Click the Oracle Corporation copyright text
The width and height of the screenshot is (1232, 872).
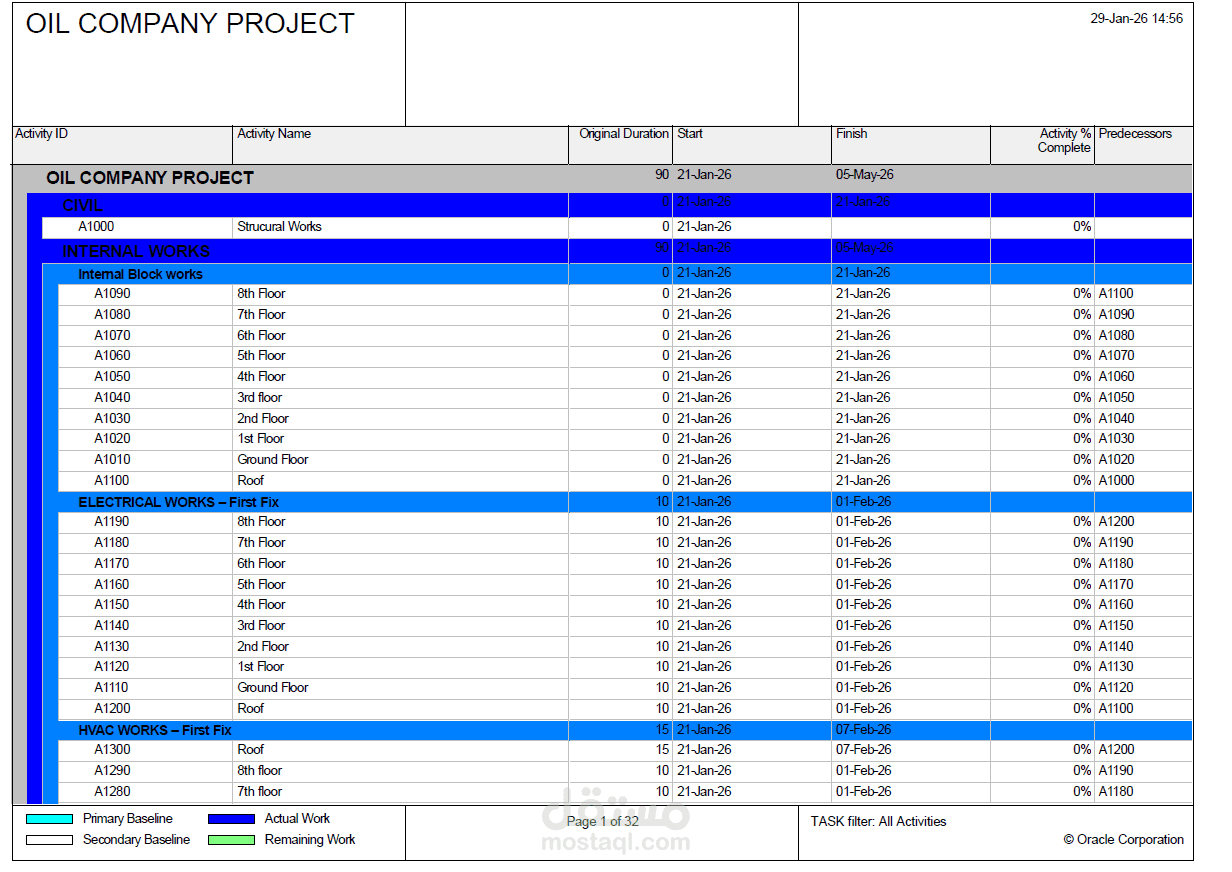click(x=1124, y=840)
